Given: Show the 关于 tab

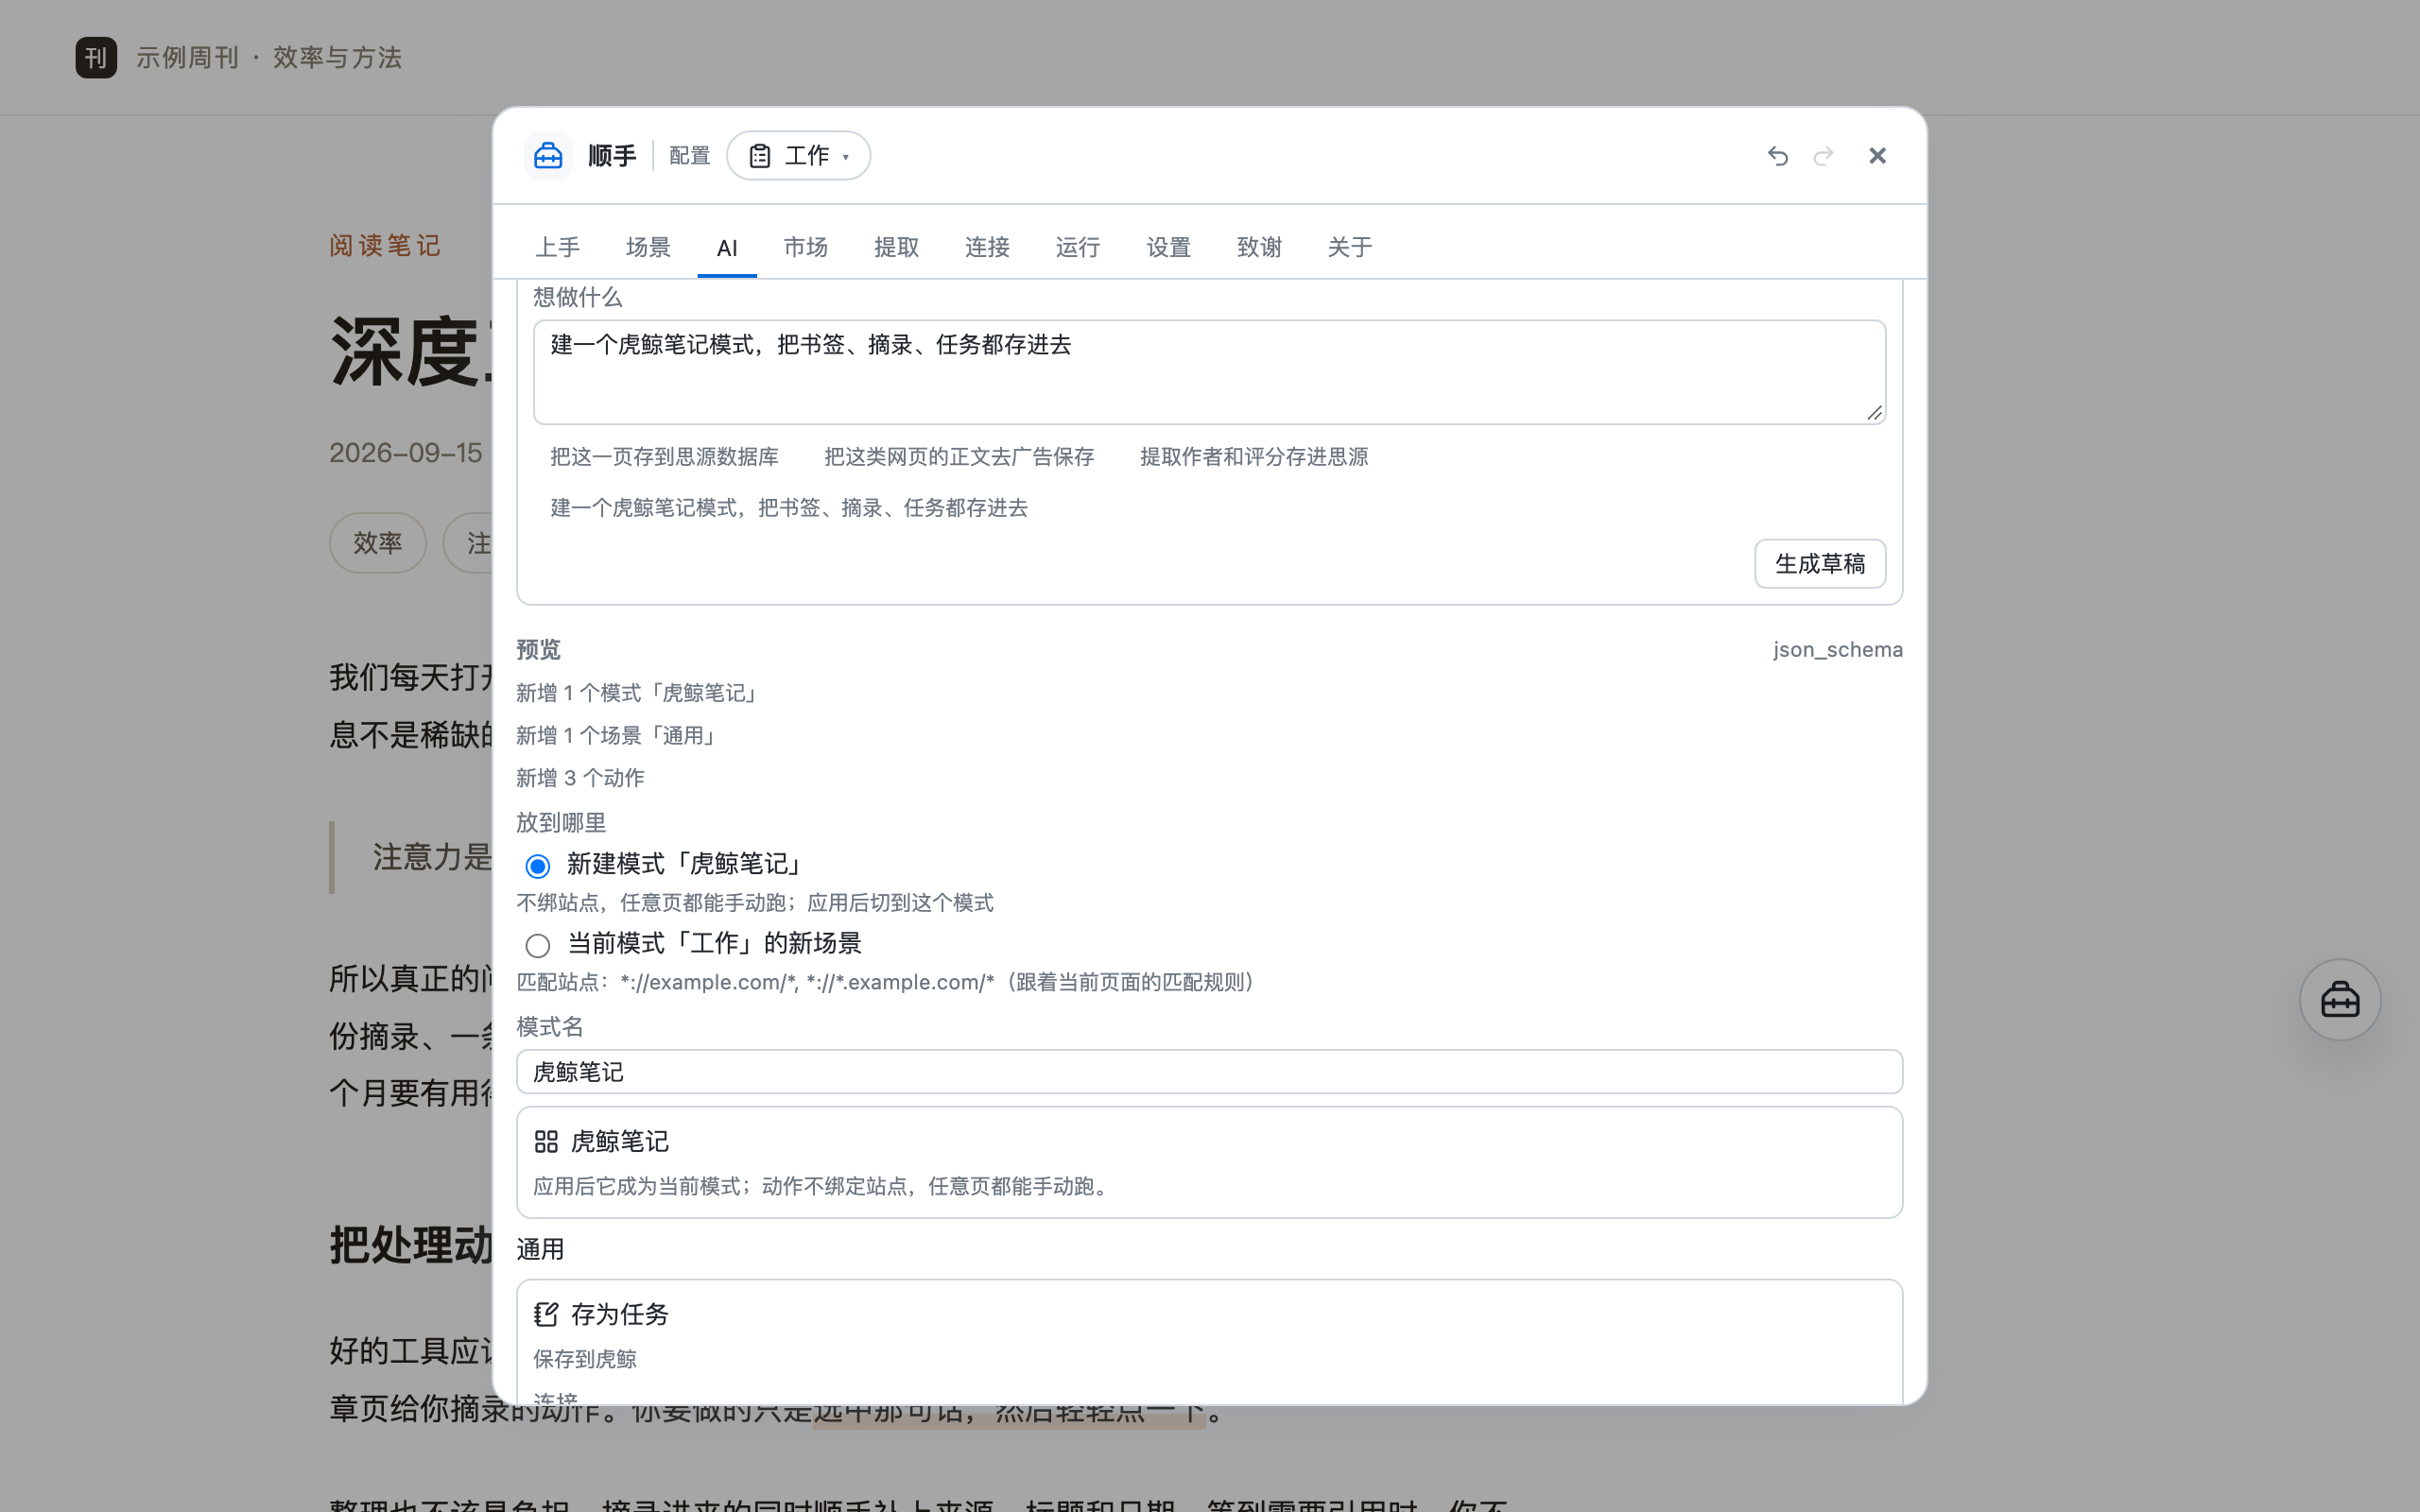Looking at the screenshot, I should [x=1350, y=247].
